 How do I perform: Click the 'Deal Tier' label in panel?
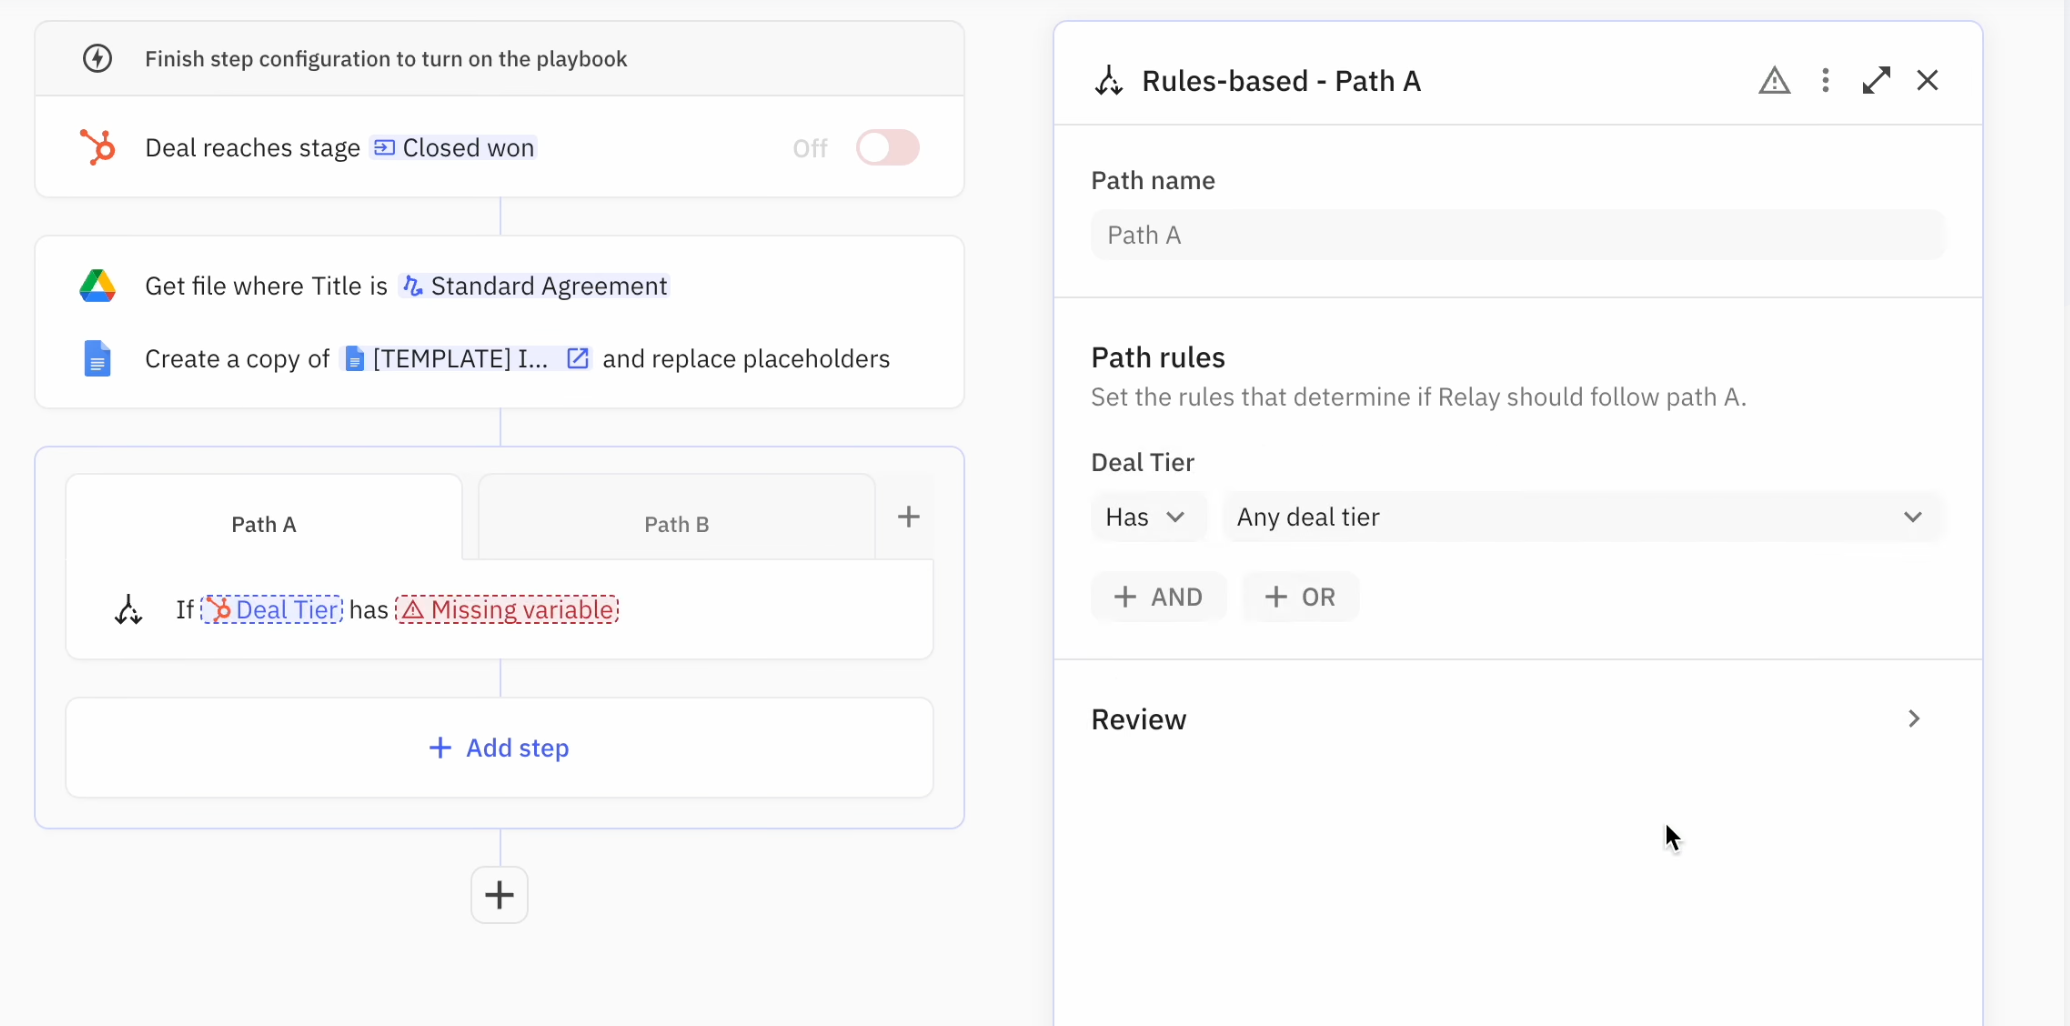click(1142, 462)
